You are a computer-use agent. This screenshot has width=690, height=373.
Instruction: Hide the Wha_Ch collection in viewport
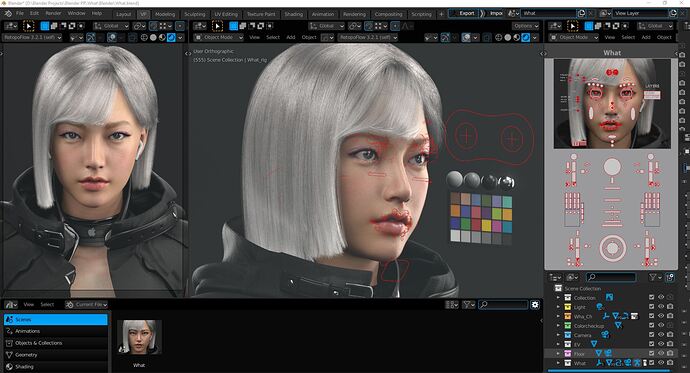661,316
